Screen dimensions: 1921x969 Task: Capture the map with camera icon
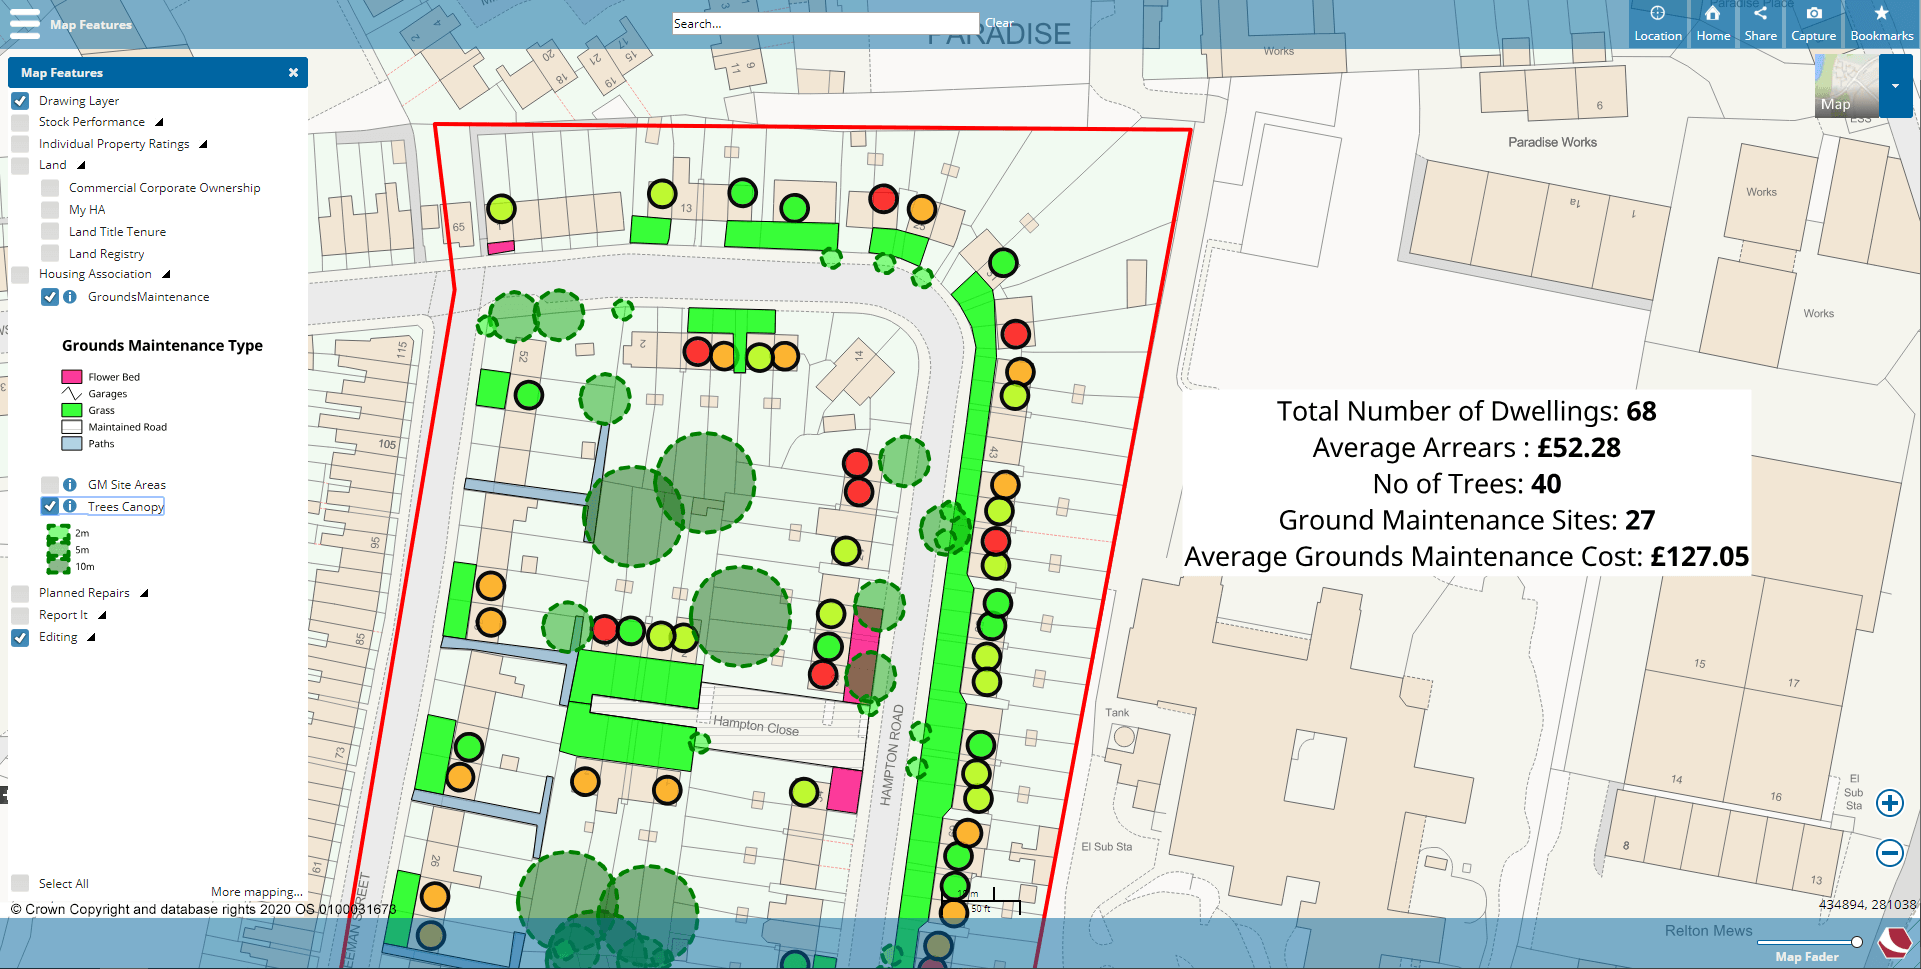[1813, 14]
